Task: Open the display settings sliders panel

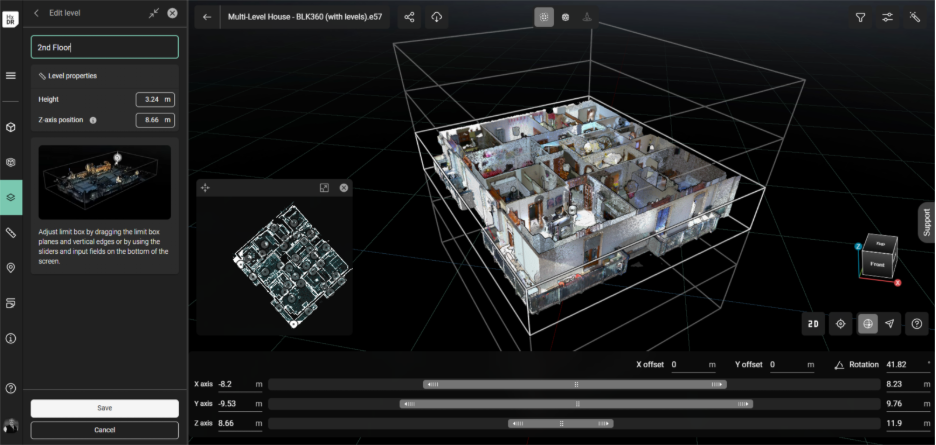Action: (x=887, y=17)
